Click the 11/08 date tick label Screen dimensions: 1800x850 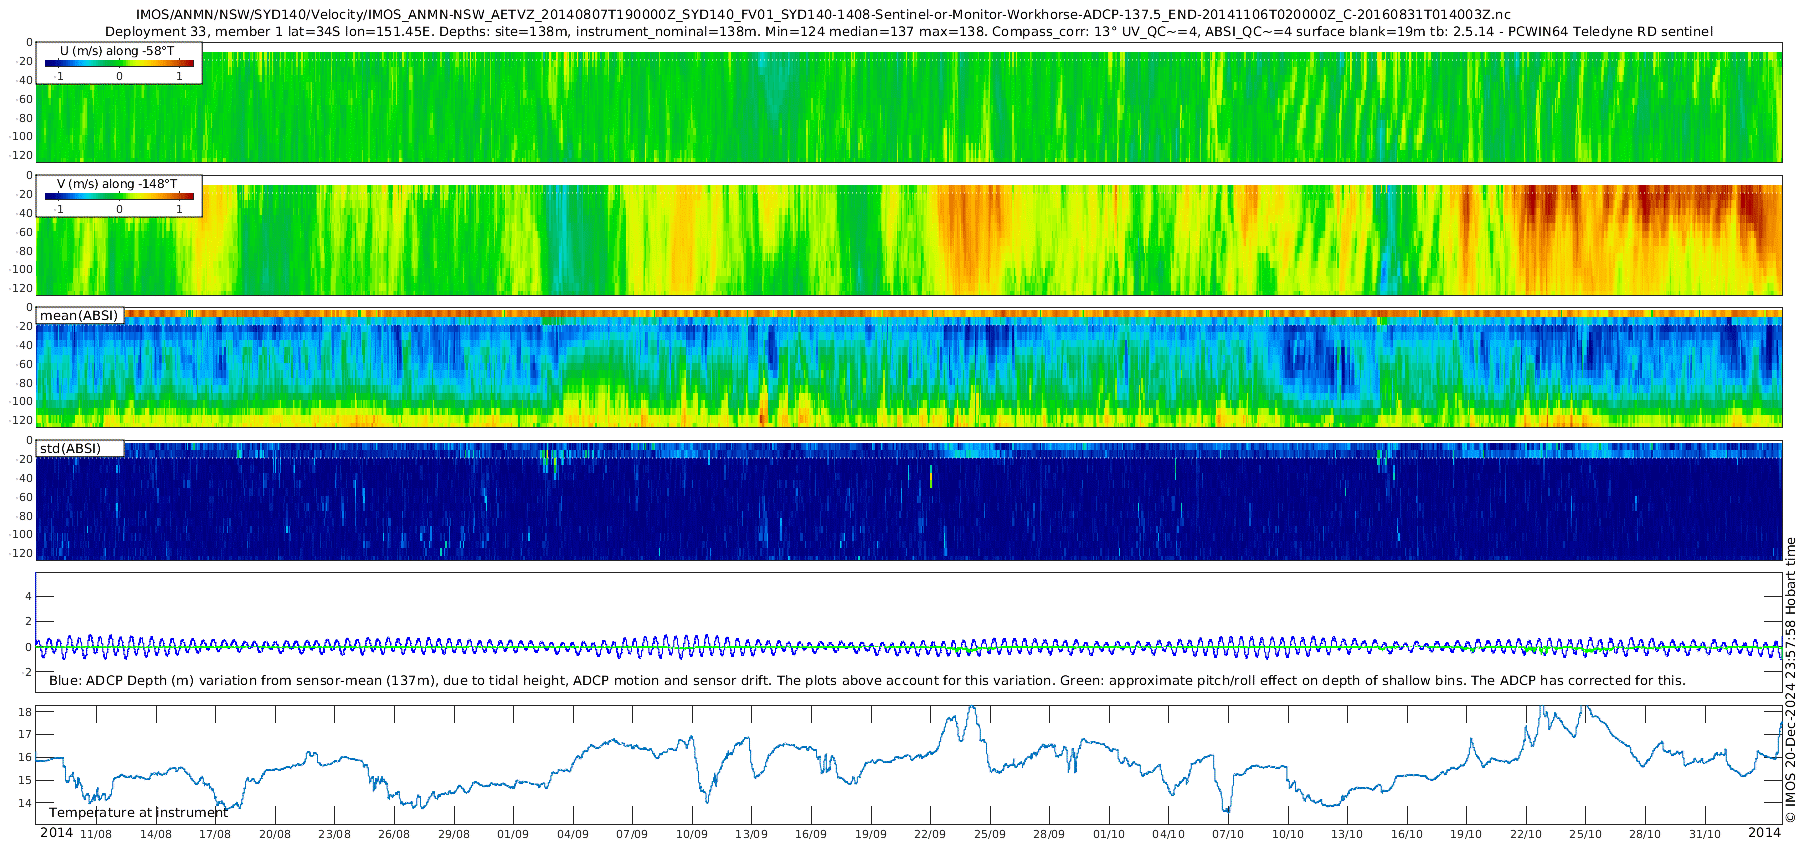[x=96, y=834]
